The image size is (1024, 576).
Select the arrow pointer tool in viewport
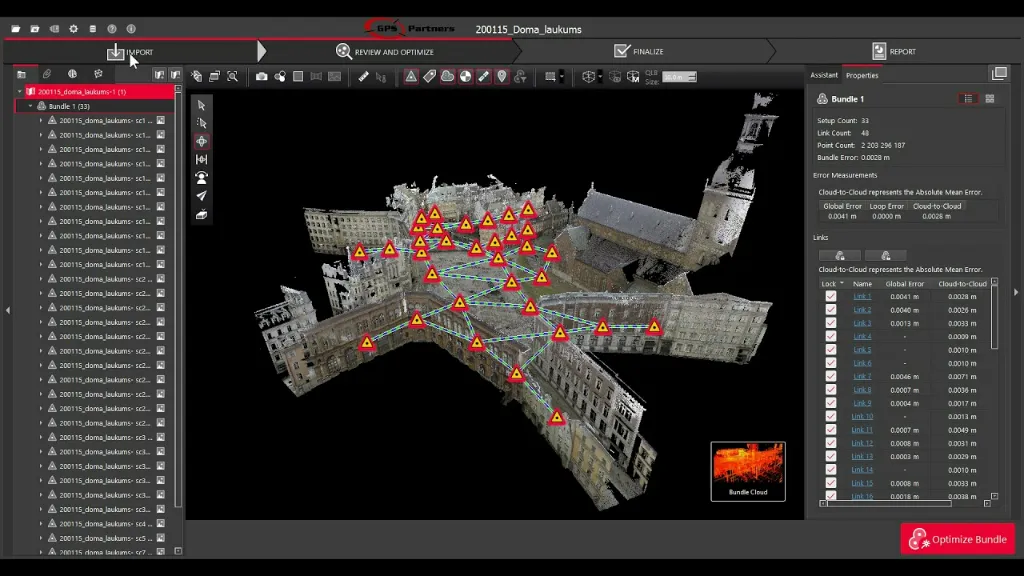tap(202, 105)
